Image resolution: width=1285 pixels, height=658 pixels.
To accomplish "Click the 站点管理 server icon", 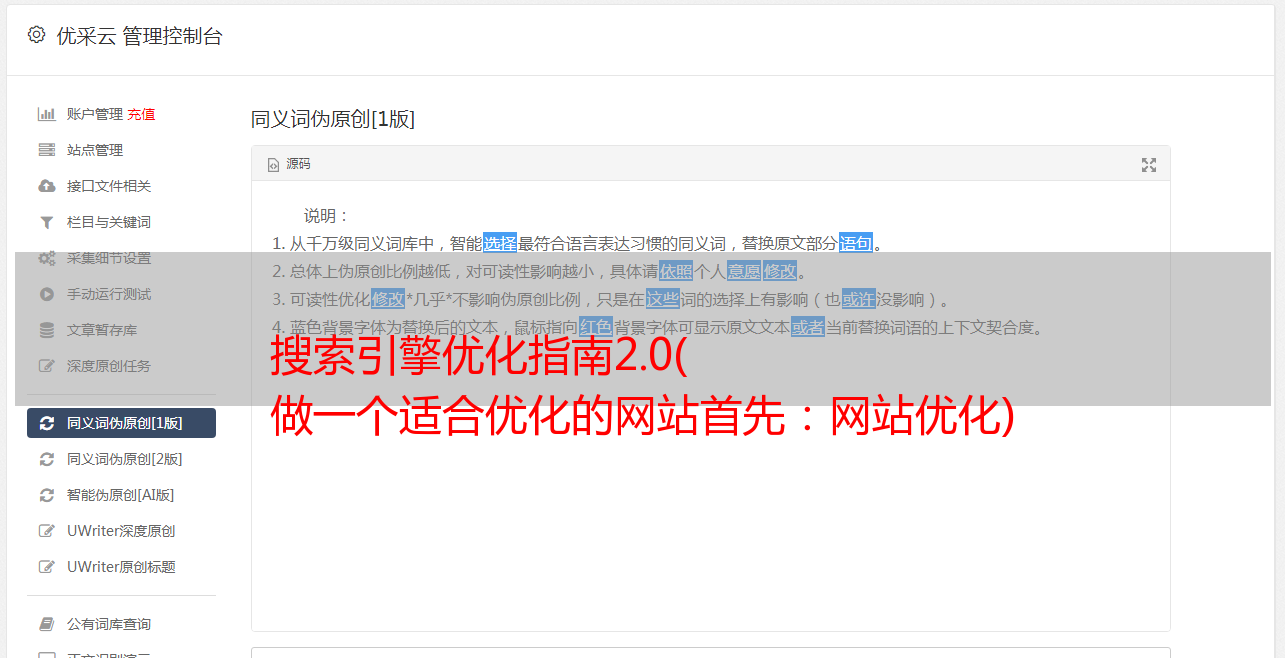I will (x=46, y=150).
